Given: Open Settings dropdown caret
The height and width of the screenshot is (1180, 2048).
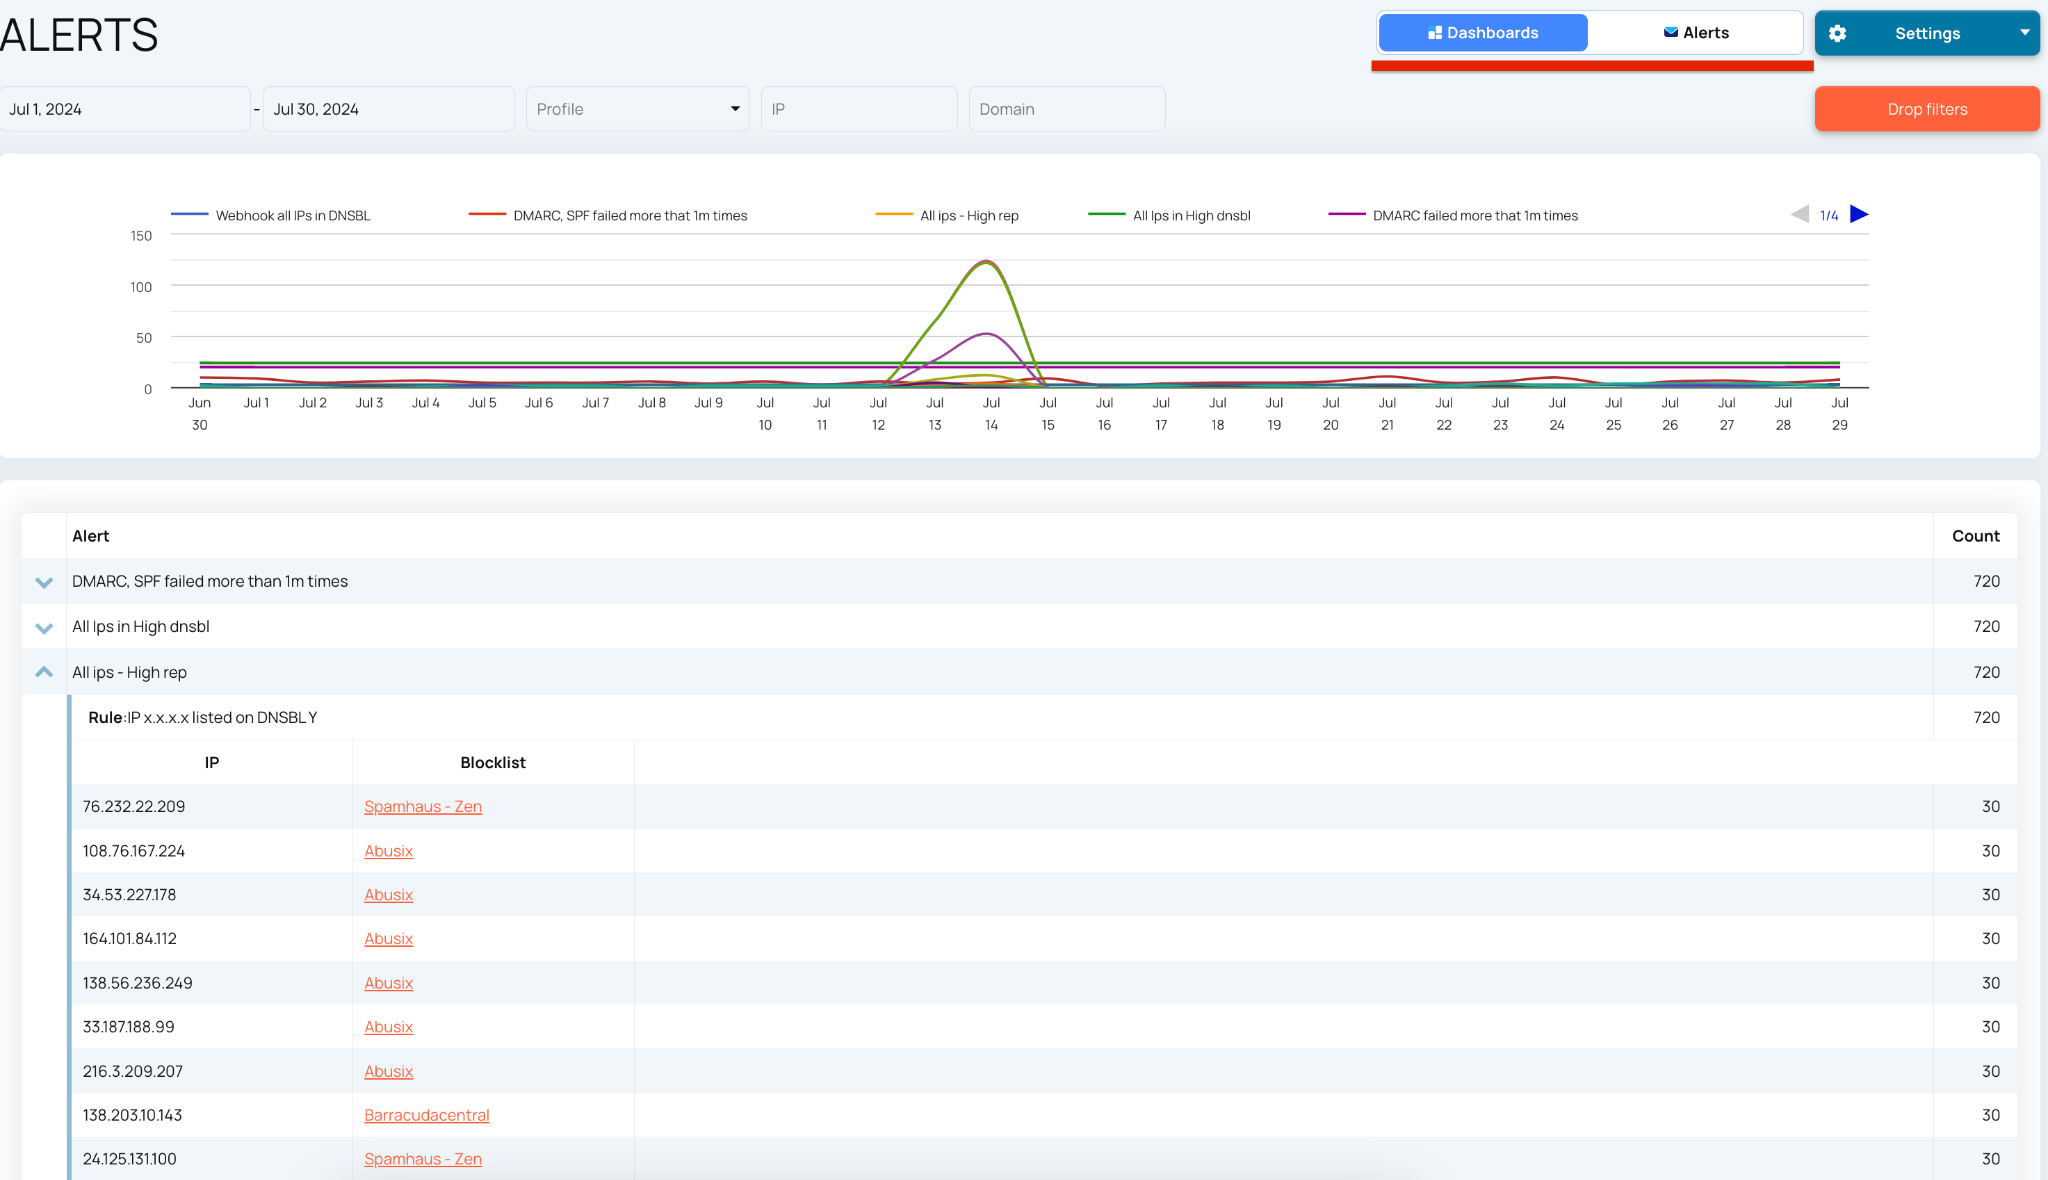Looking at the screenshot, I should 2024,32.
